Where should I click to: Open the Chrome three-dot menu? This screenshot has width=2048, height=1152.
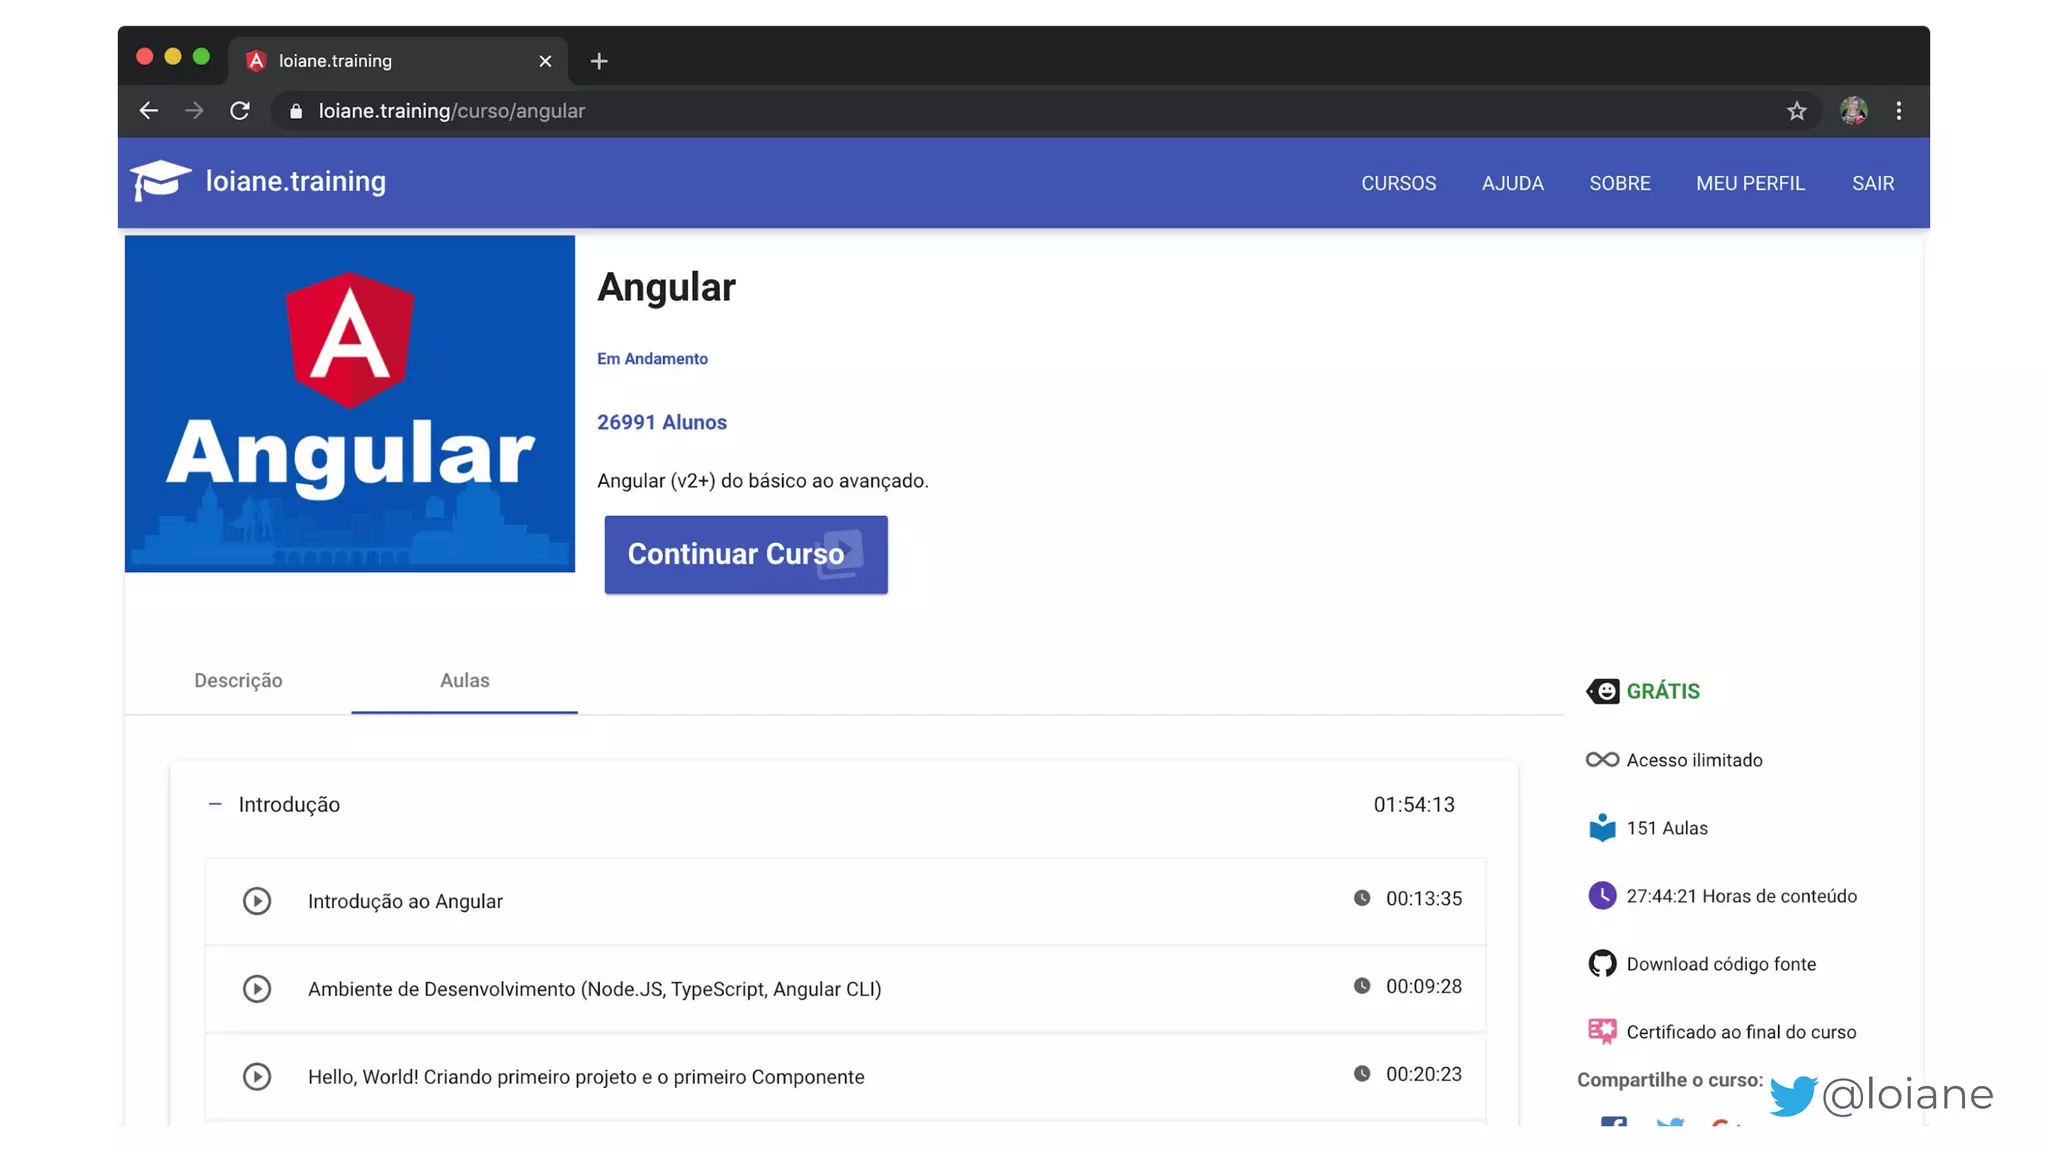point(1899,111)
